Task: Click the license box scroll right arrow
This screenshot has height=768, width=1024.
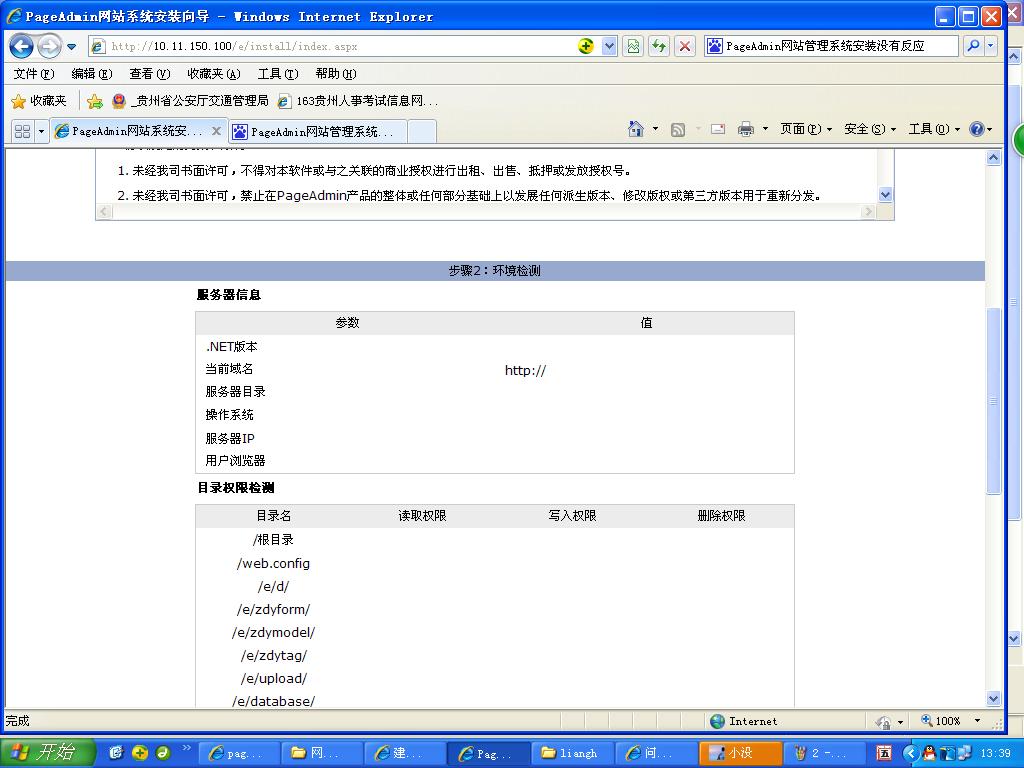Action: (x=867, y=212)
